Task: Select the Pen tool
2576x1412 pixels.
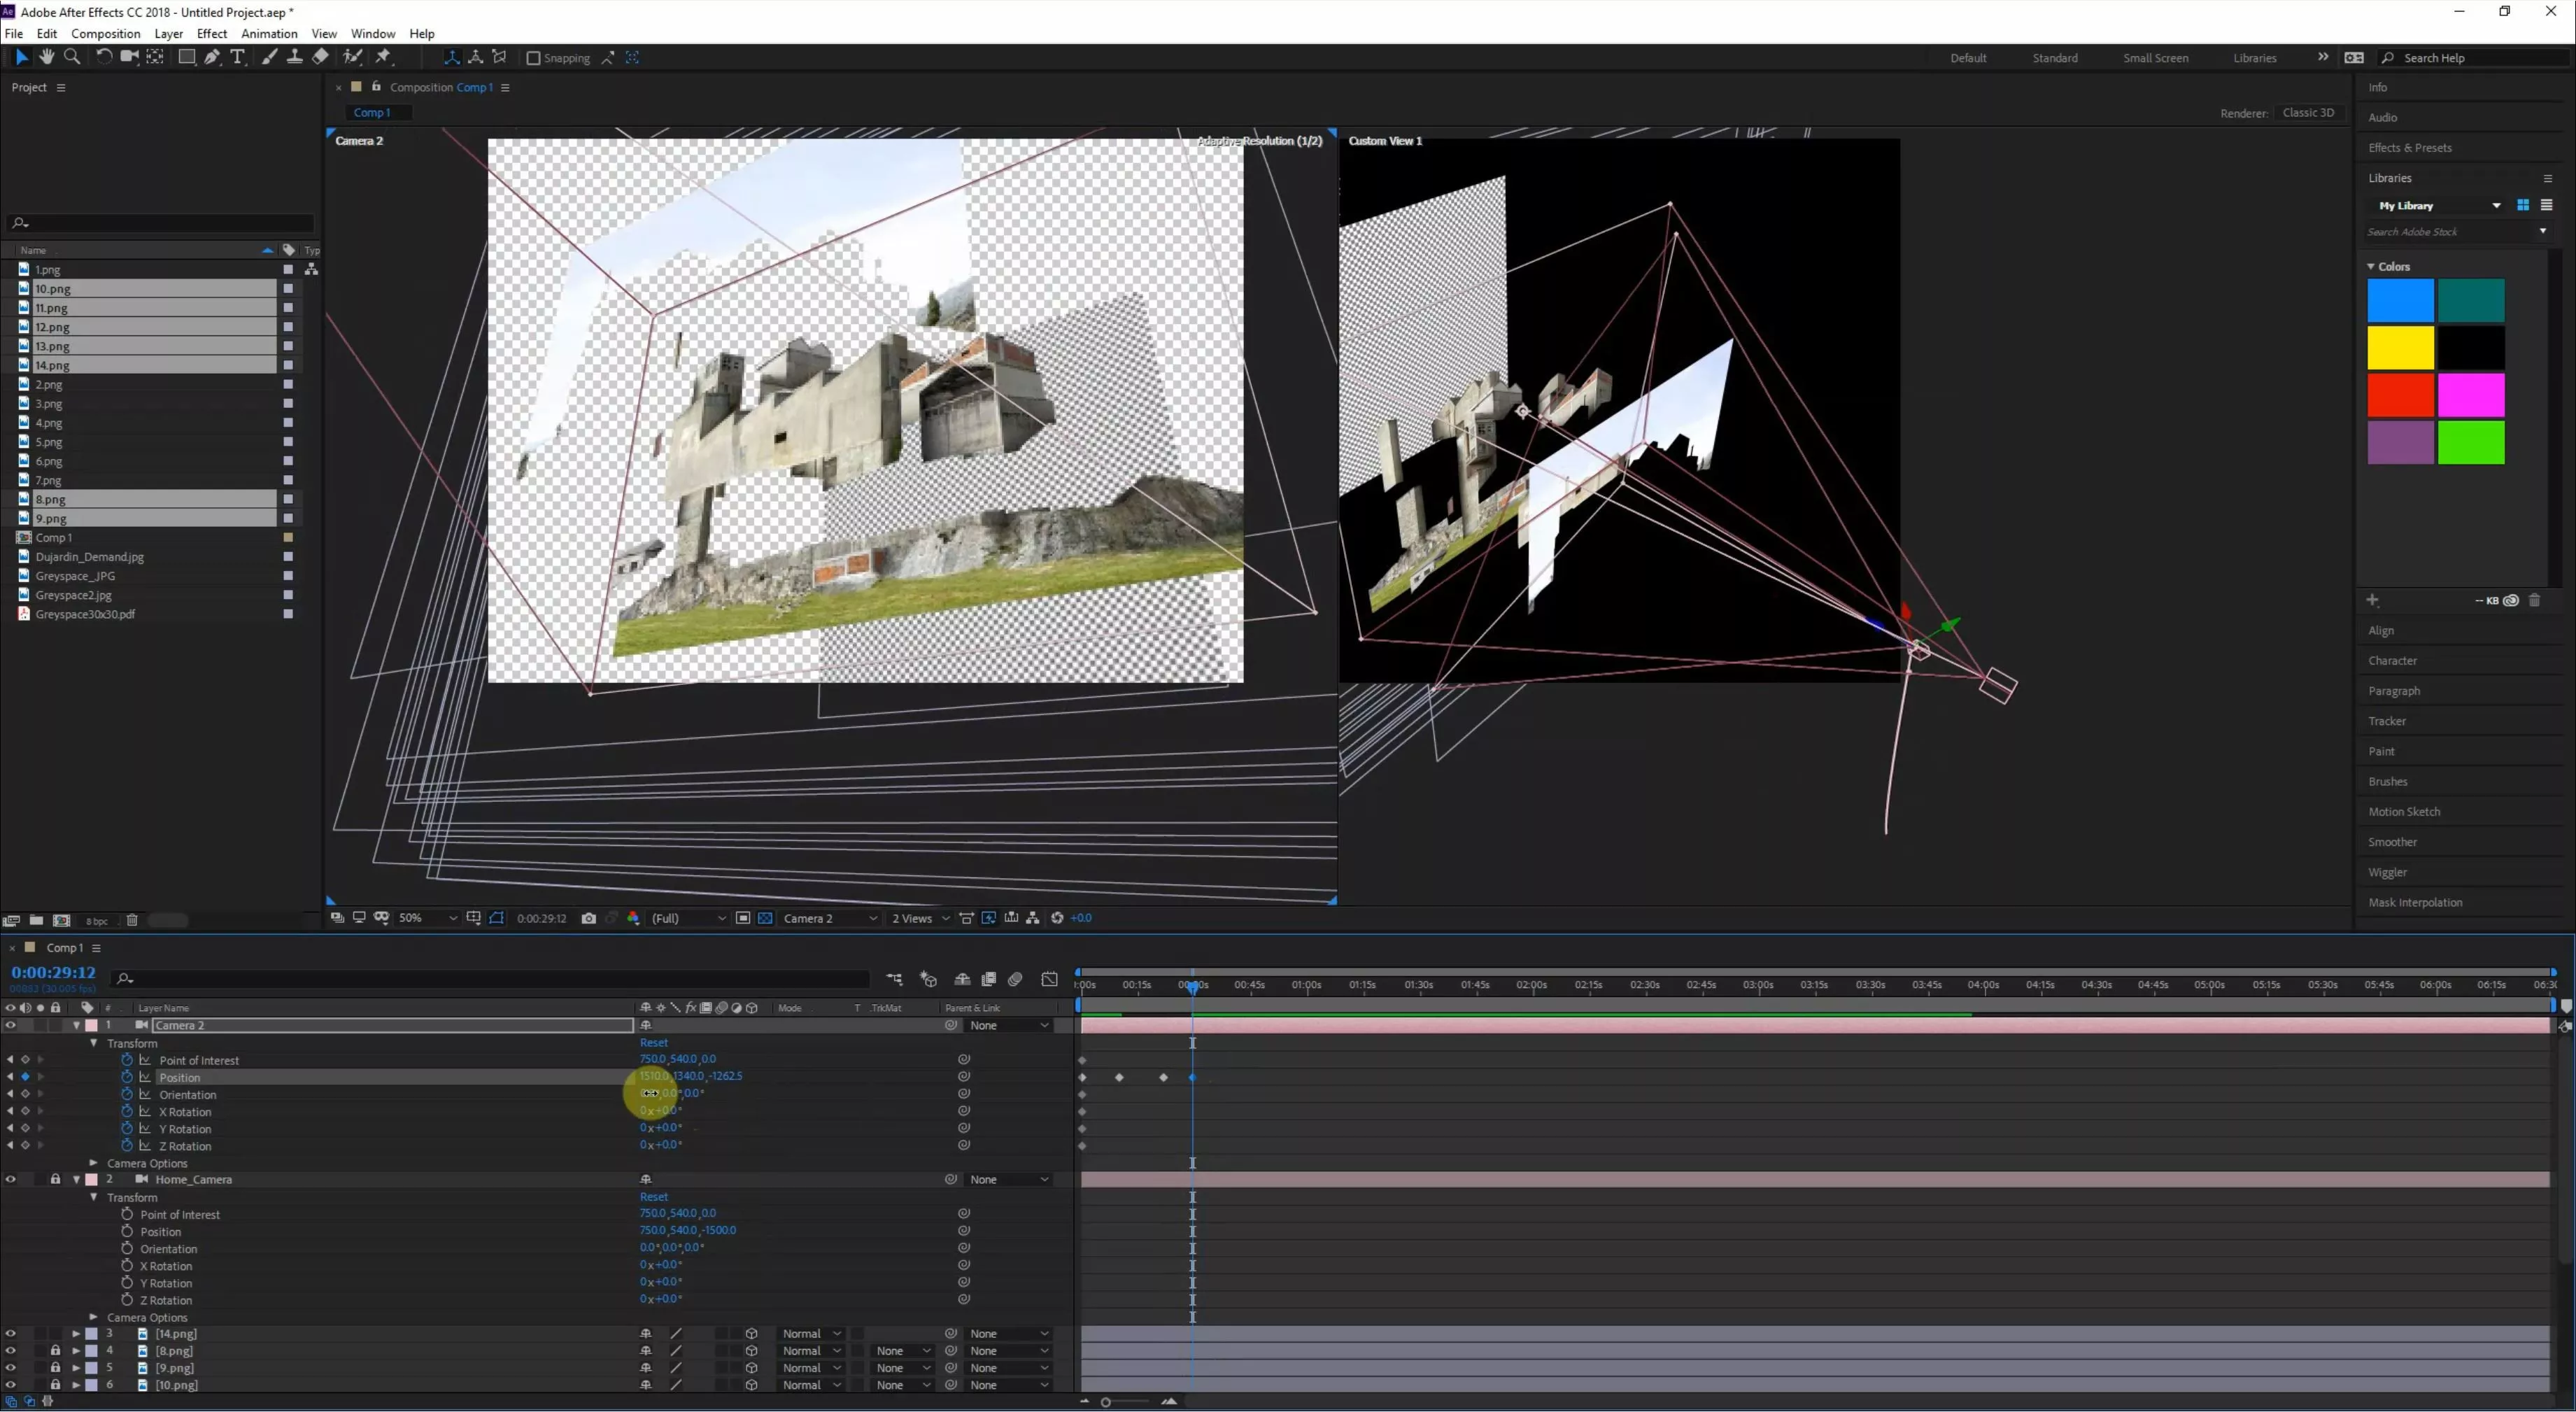Action: [212, 57]
